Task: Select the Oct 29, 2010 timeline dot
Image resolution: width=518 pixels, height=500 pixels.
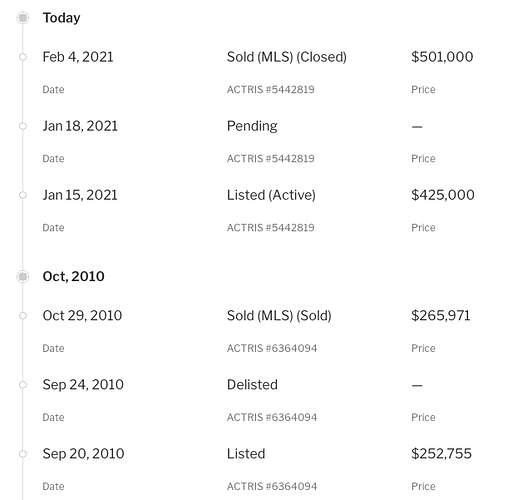Action: [x=23, y=316]
